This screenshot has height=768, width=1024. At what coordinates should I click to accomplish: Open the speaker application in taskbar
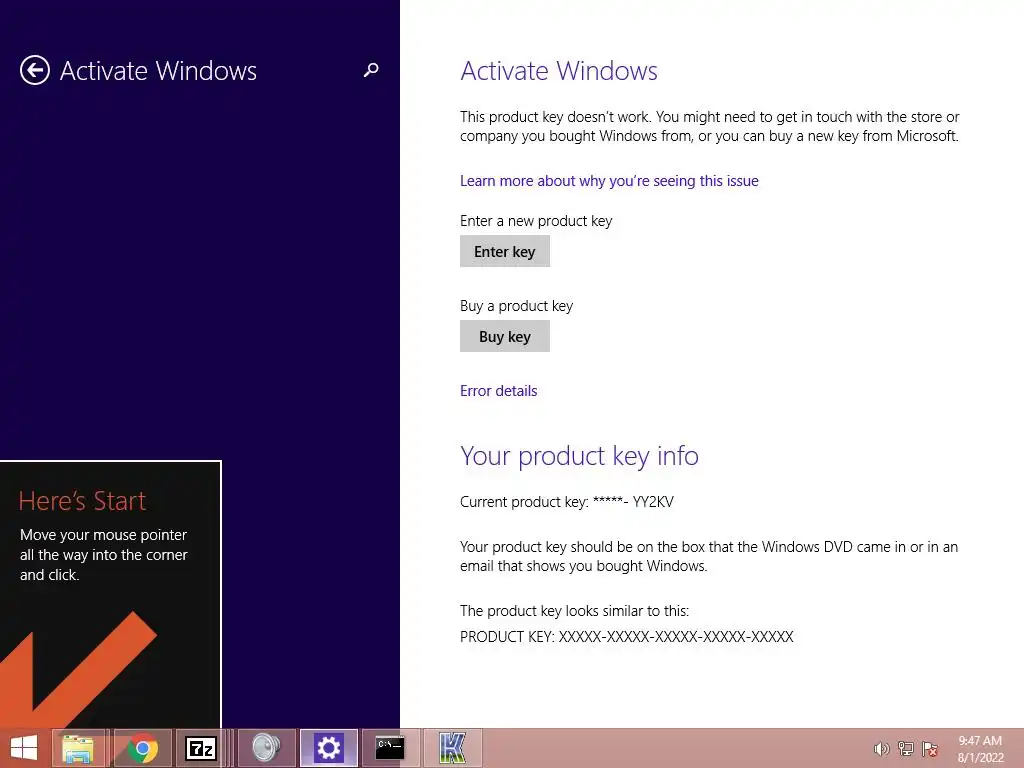pos(266,748)
